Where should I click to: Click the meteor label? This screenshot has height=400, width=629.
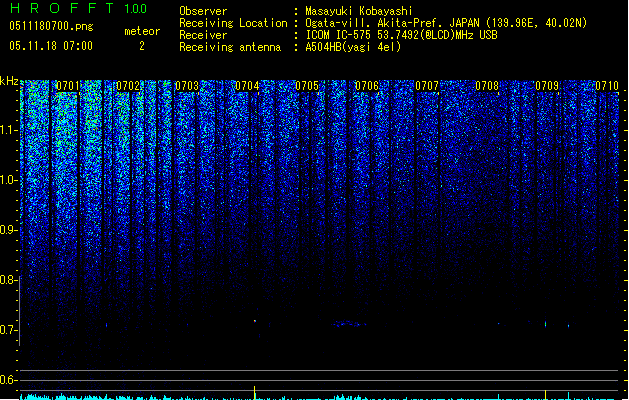pos(142,31)
